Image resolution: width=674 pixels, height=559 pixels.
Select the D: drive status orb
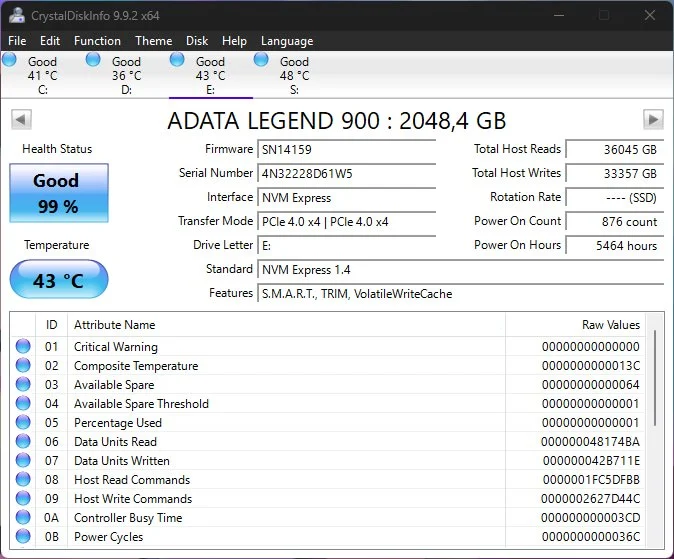pos(93,59)
